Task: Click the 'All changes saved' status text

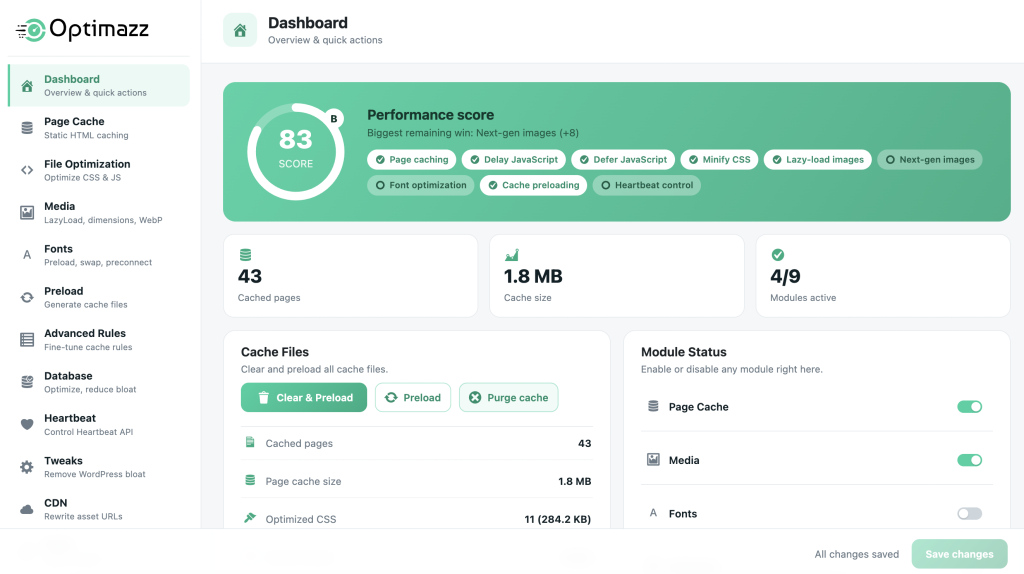Action: pyautogui.click(x=856, y=554)
